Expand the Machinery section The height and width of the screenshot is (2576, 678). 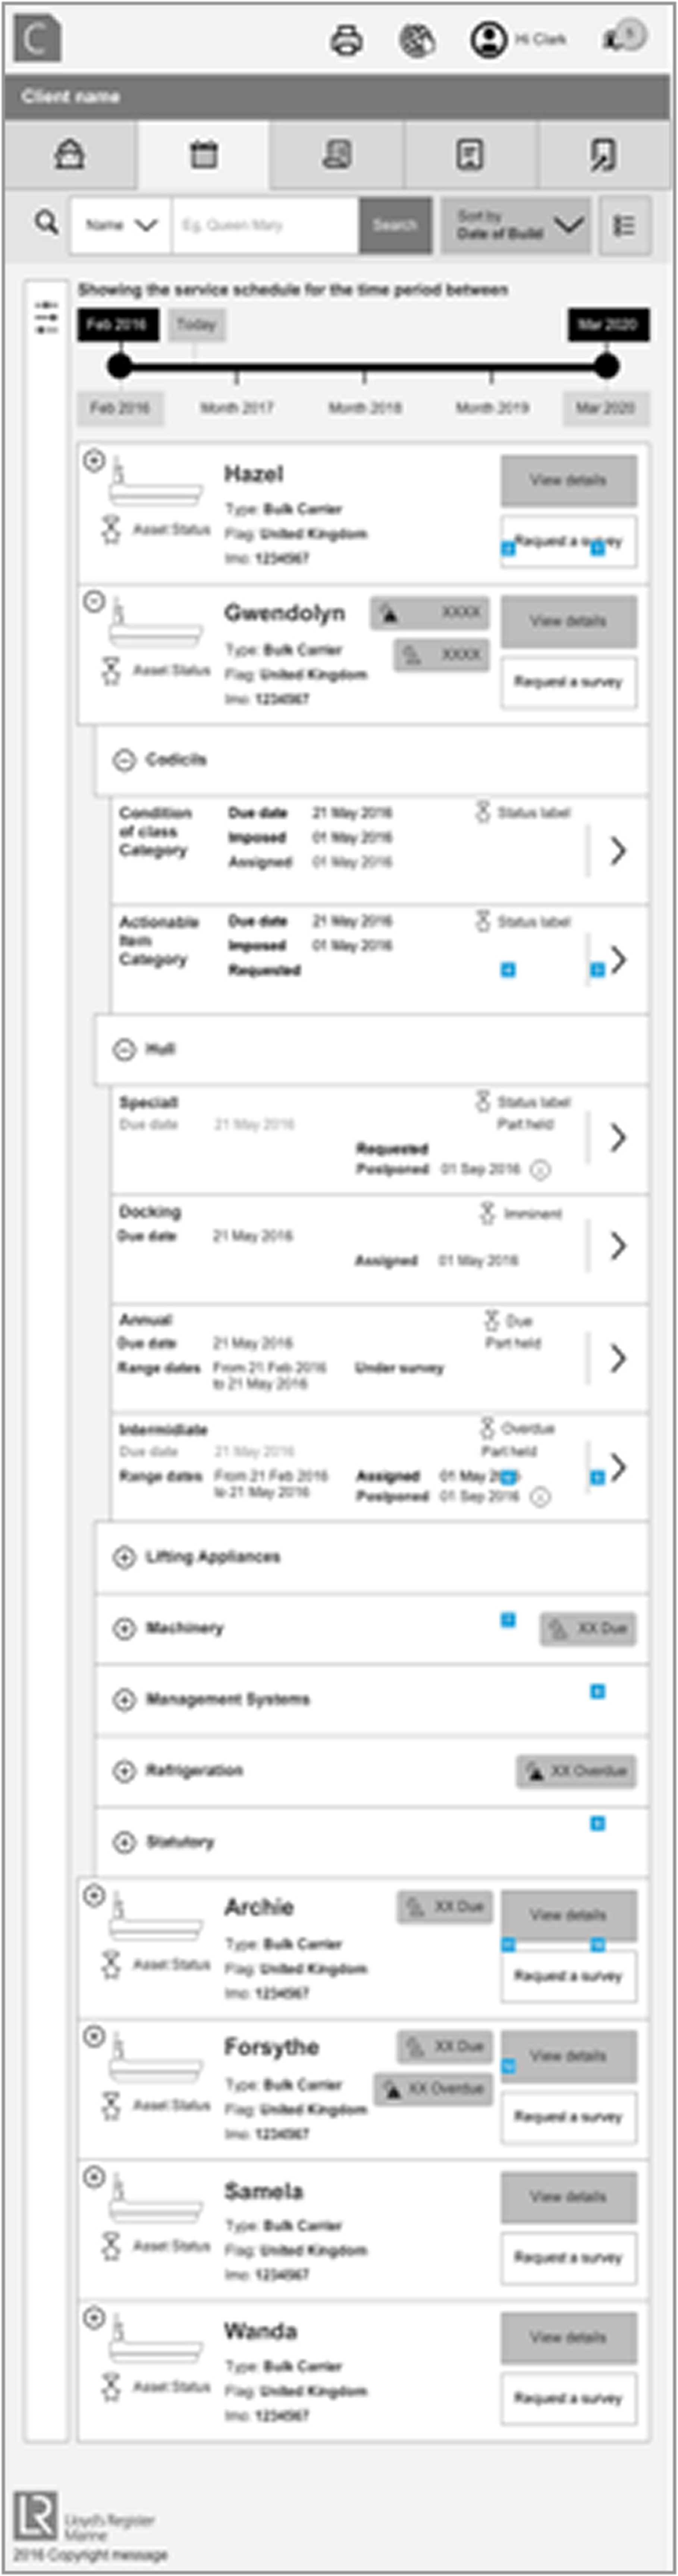(123, 1629)
